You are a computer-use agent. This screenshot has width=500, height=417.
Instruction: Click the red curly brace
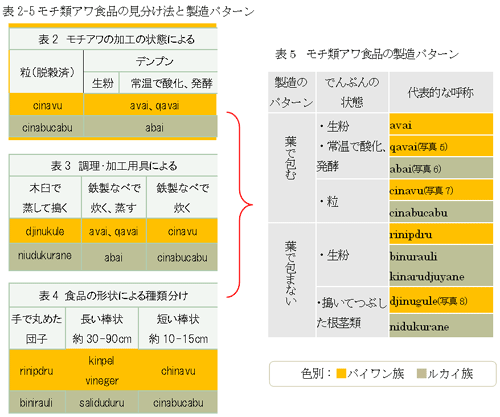239,205
